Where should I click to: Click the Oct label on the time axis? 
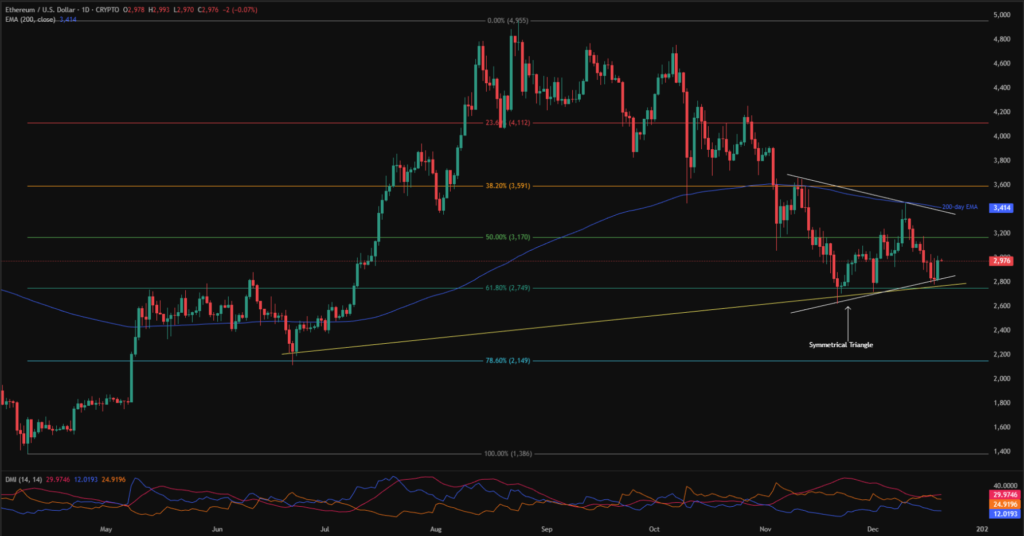654,529
